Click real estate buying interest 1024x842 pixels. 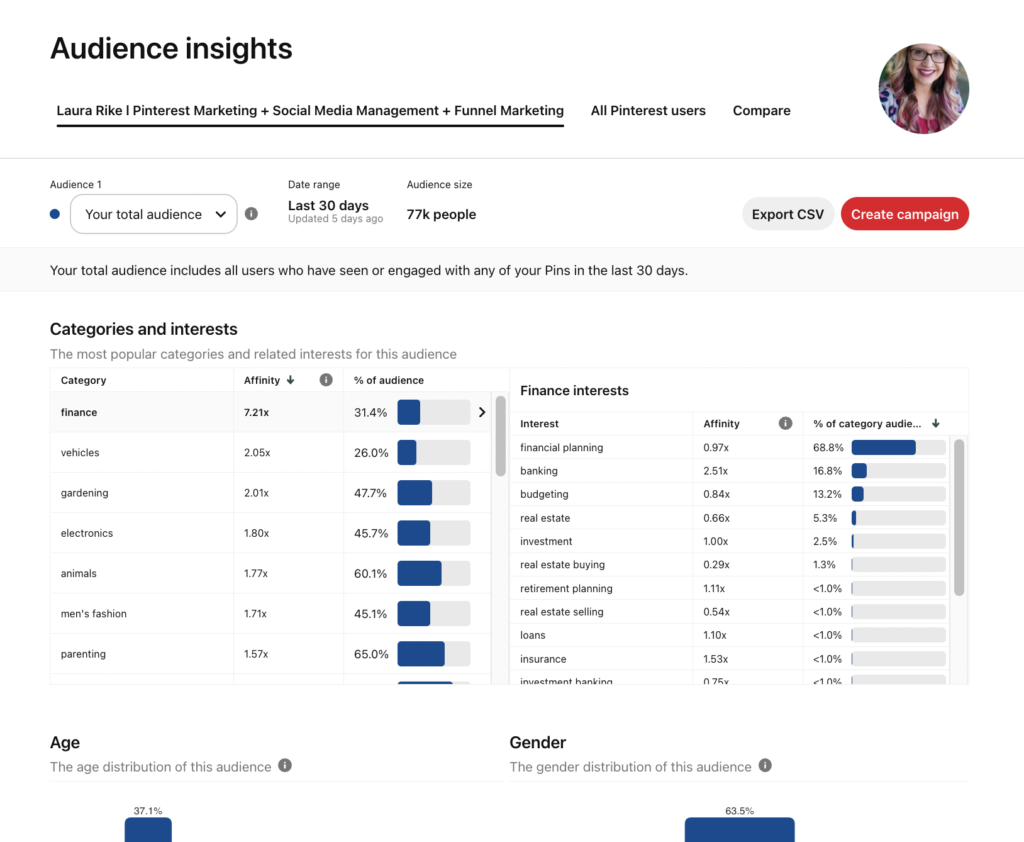(x=730, y=565)
